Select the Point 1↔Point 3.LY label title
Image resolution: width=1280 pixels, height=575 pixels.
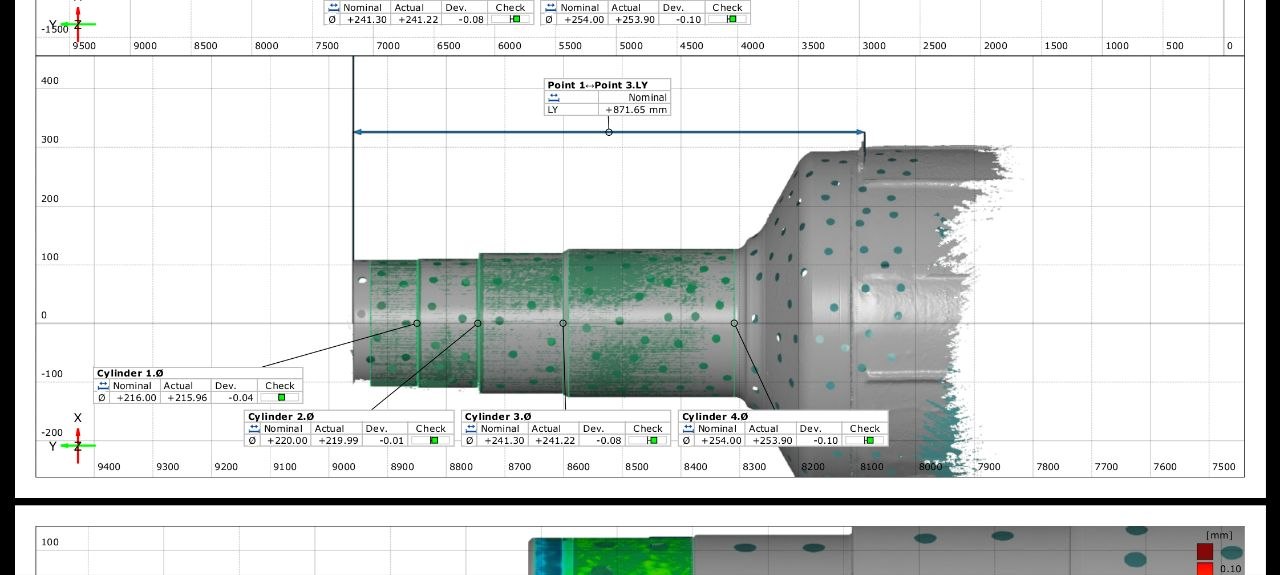[597, 85]
